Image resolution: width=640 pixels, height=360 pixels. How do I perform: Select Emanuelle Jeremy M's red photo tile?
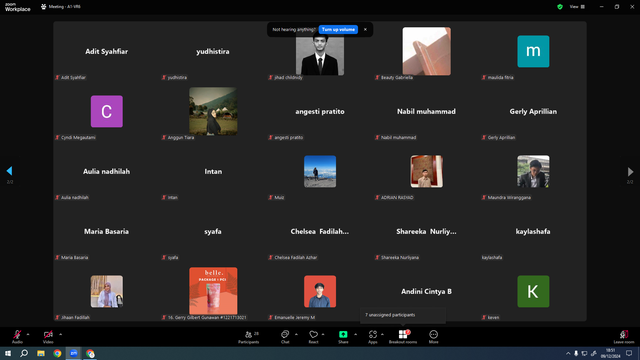click(x=320, y=291)
